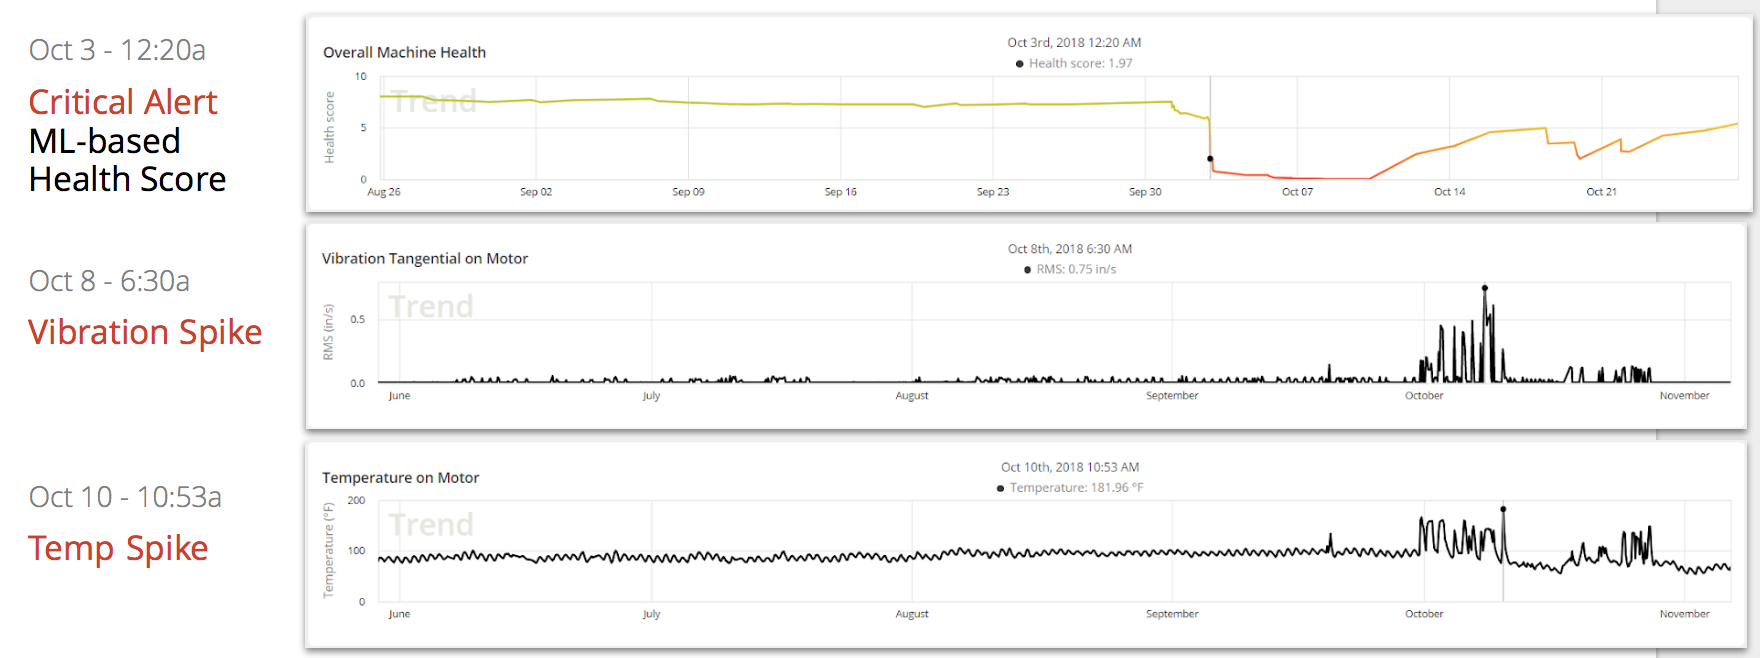This screenshot has width=1760, height=658.
Task: Click "June" on the temperature chart x-axis
Action: click(x=399, y=614)
